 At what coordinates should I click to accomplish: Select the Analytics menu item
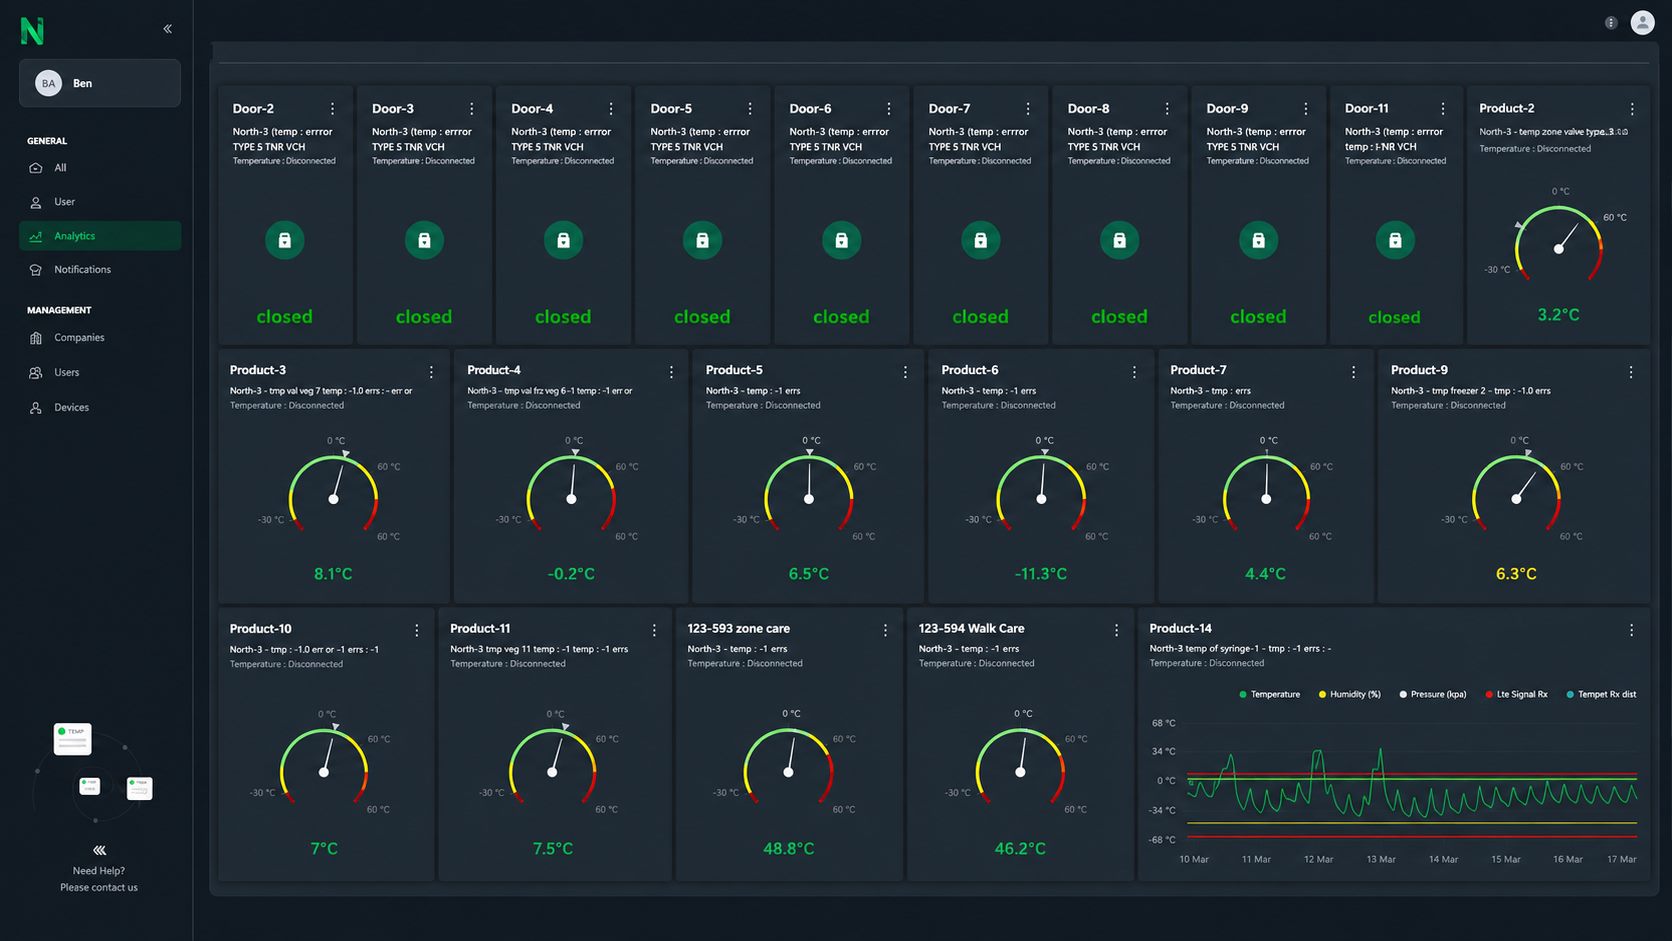pyautogui.click(x=100, y=236)
